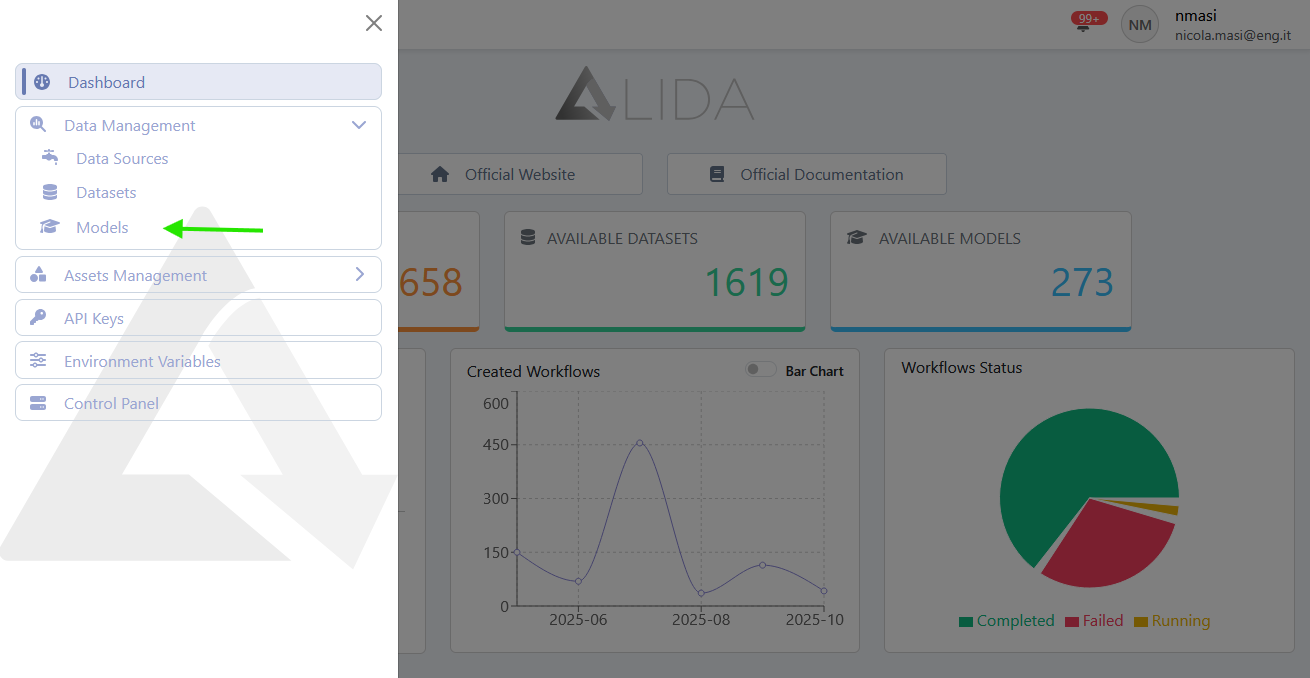Click the AVAILABLE MODELS card heading
The height and width of the screenshot is (678, 1310).
tap(950, 238)
